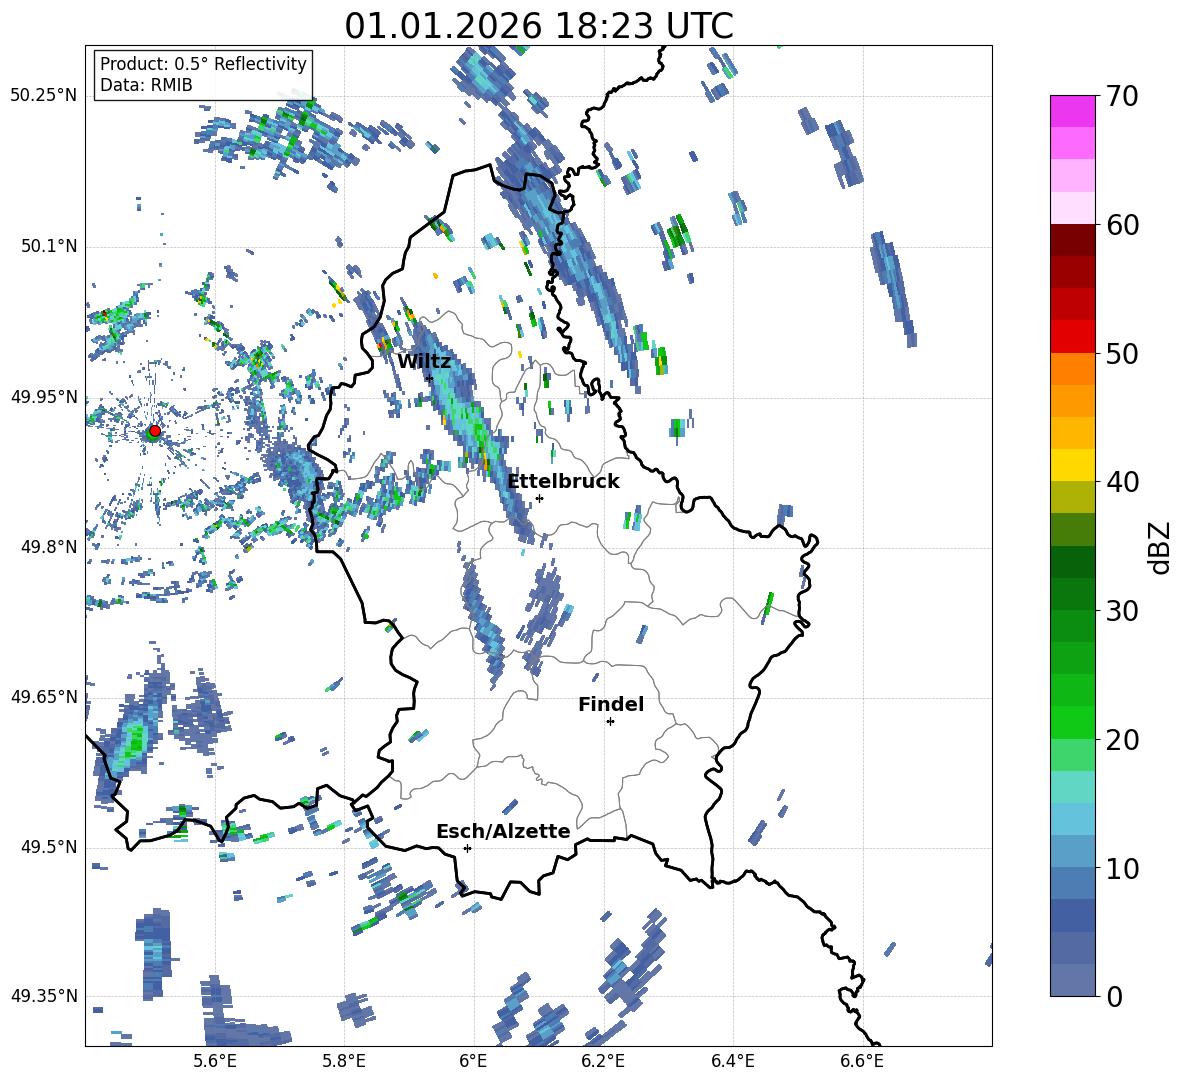
Task: Pick the yellow swatch just above 40 dBZ
Action: click(1073, 465)
